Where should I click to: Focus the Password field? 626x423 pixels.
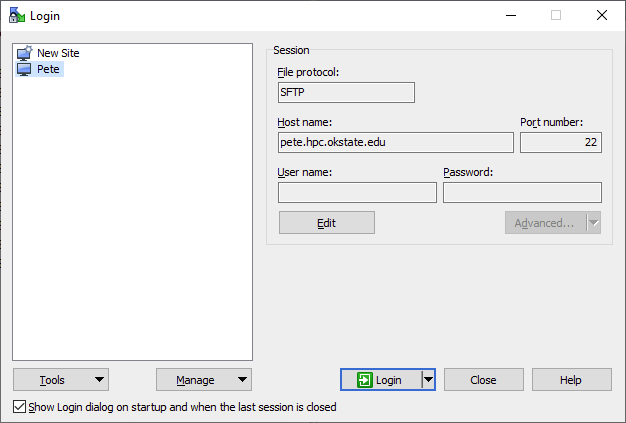(522, 192)
